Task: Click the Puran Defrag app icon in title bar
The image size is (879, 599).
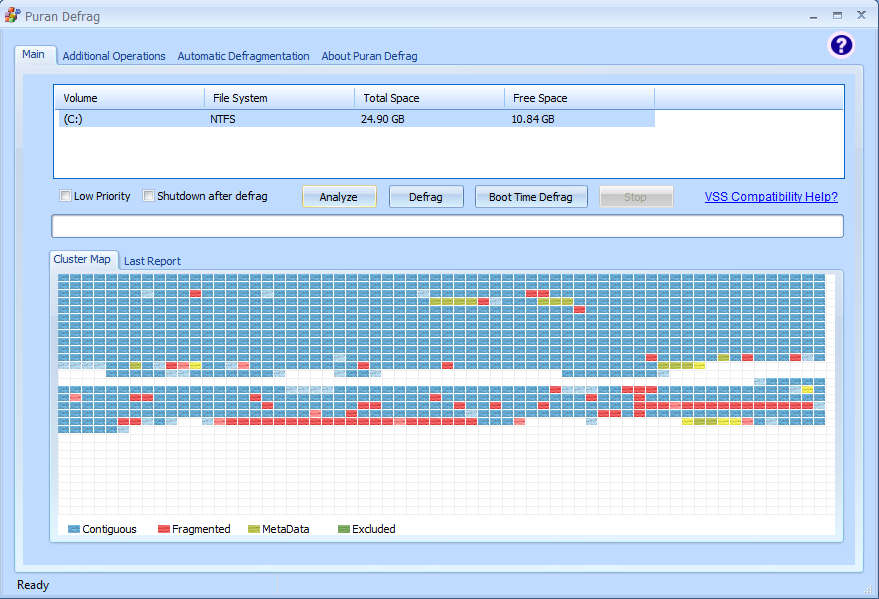Action: click(13, 16)
